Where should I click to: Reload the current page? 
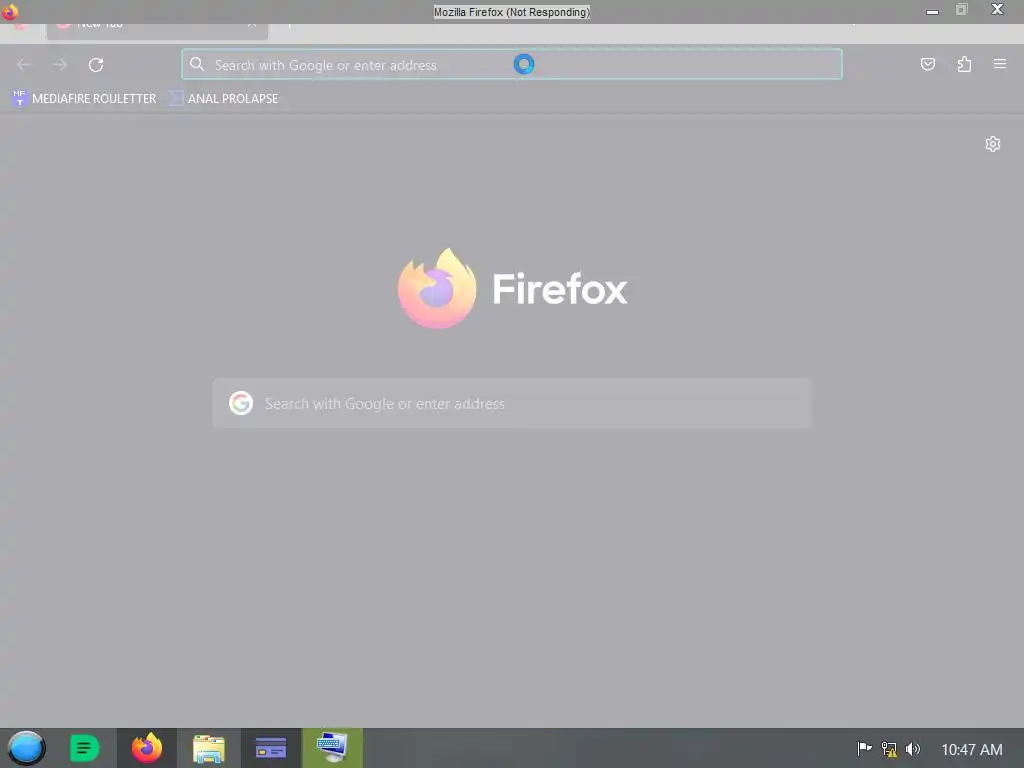pos(96,65)
